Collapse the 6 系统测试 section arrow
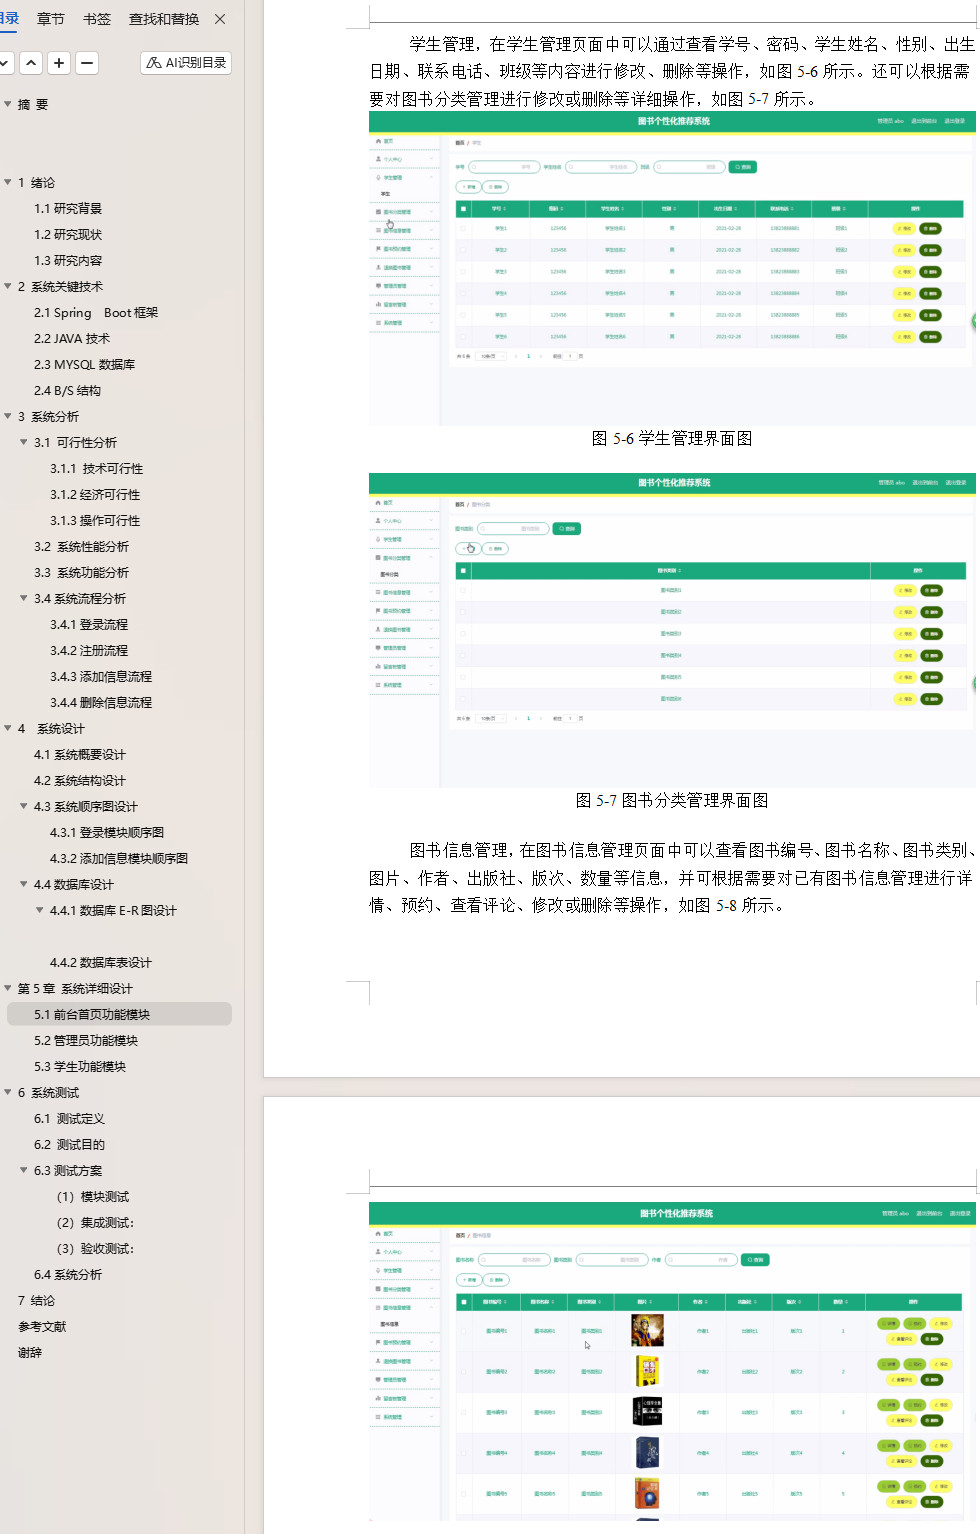980x1534 pixels. coord(8,1092)
